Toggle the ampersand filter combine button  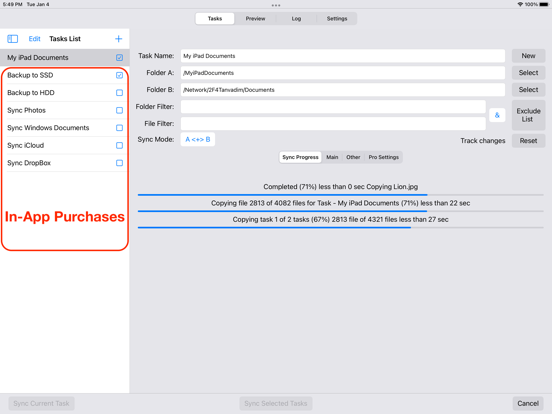pyautogui.click(x=497, y=115)
